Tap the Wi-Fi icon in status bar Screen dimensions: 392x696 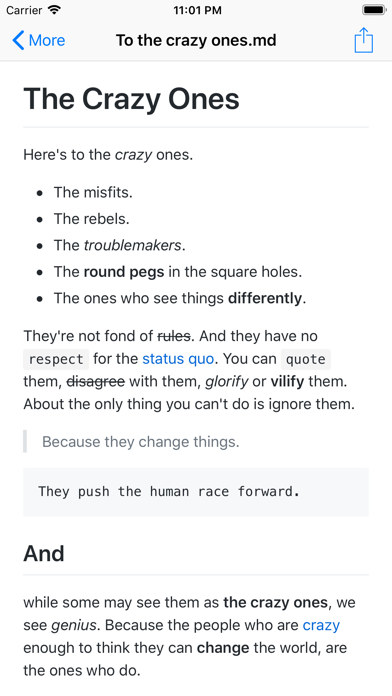click(x=54, y=10)
